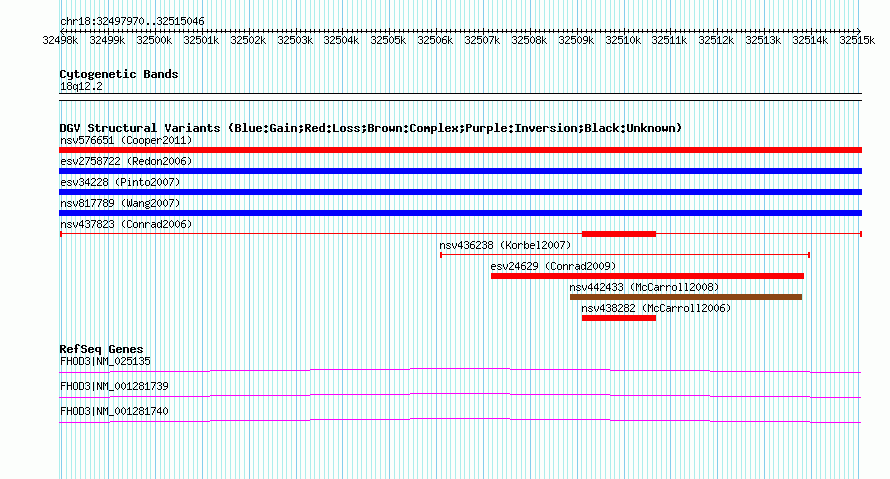Click the thin red nsv436238 line
Screen dimensions: 890x479
coord(625,255)
